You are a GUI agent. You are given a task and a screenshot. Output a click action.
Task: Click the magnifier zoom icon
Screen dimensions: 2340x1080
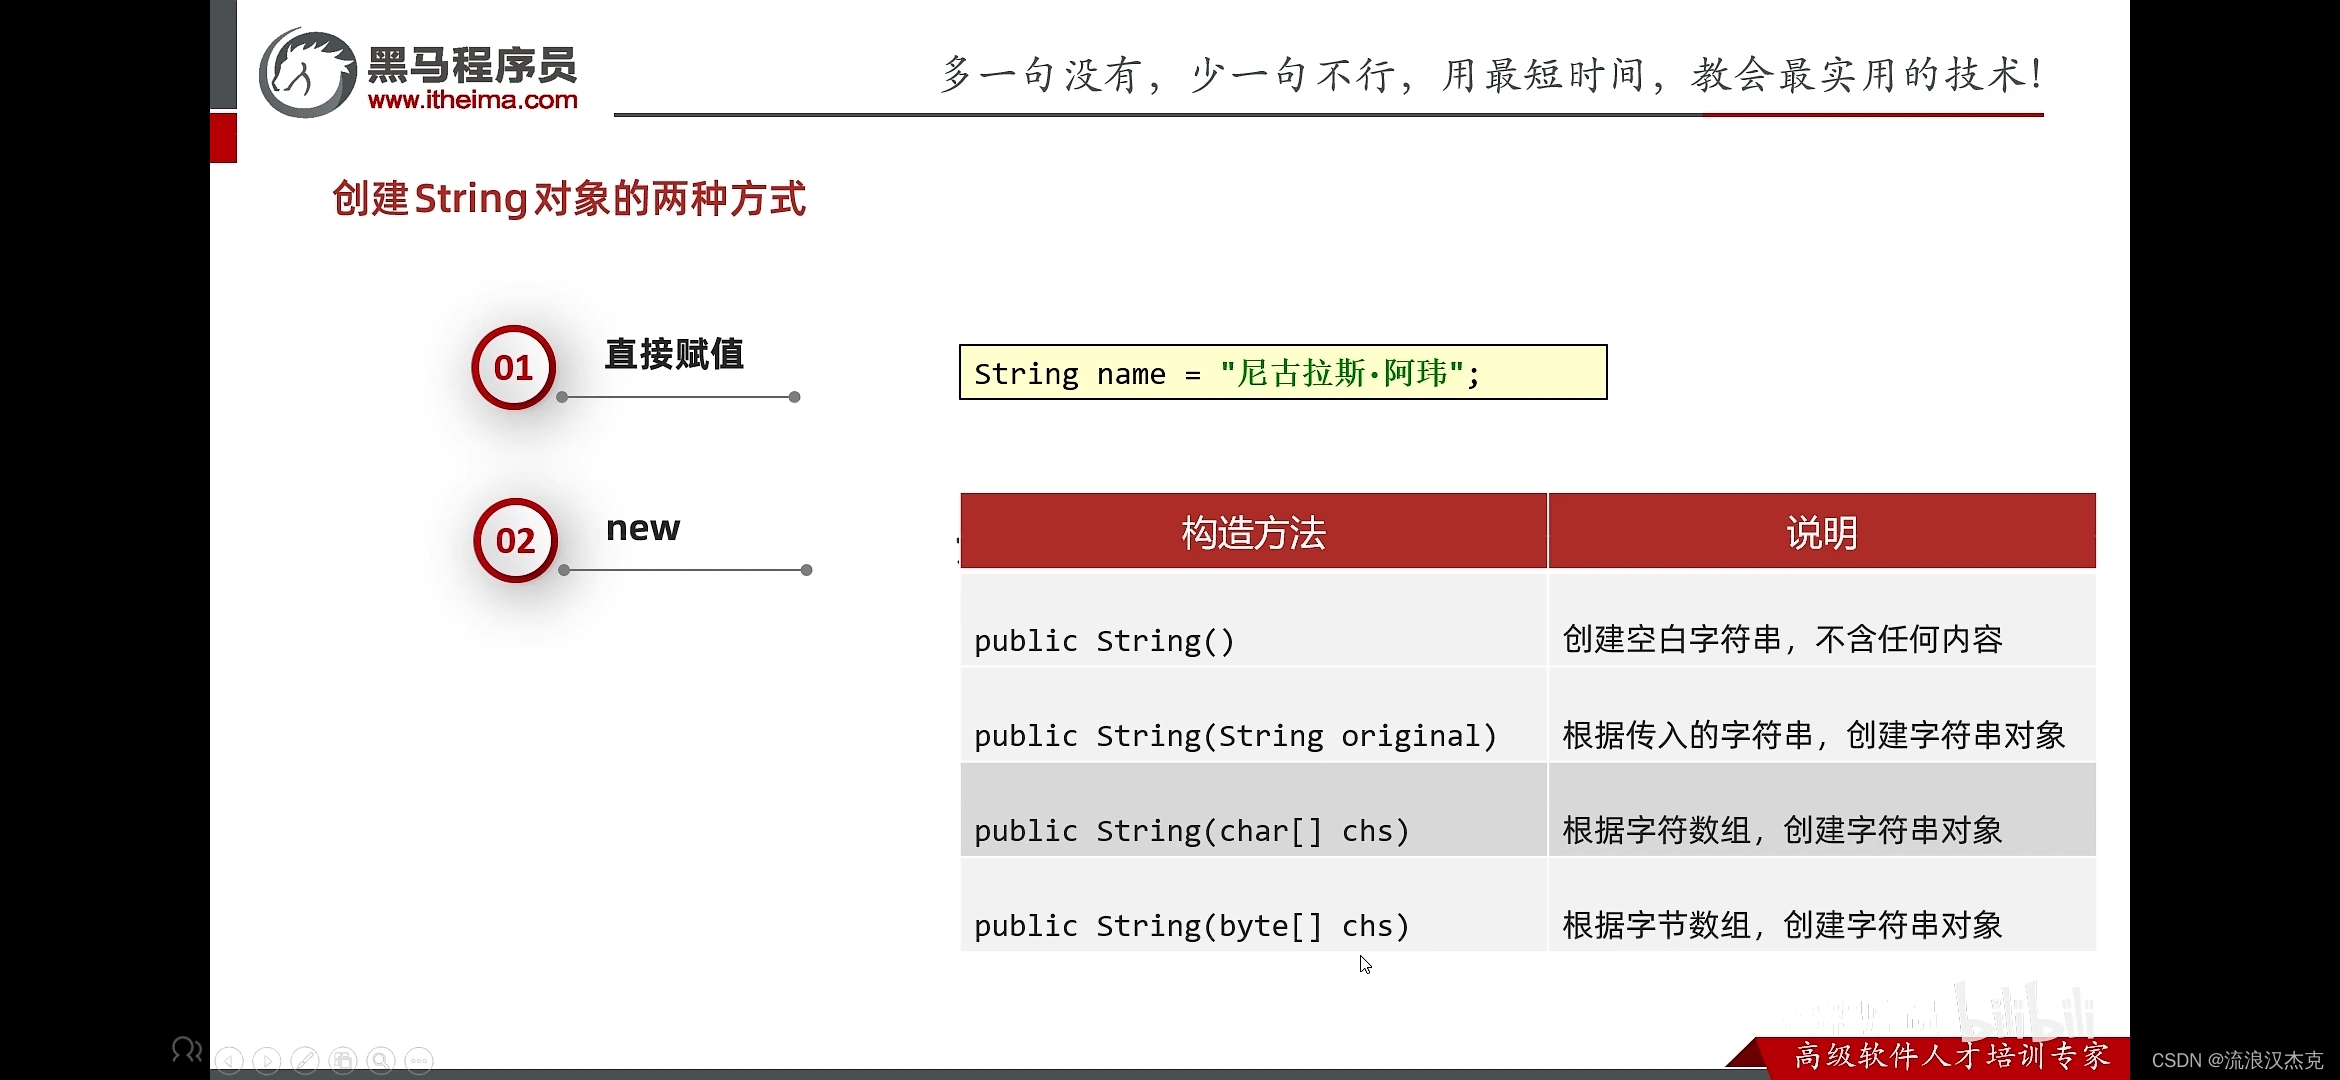381,1061
